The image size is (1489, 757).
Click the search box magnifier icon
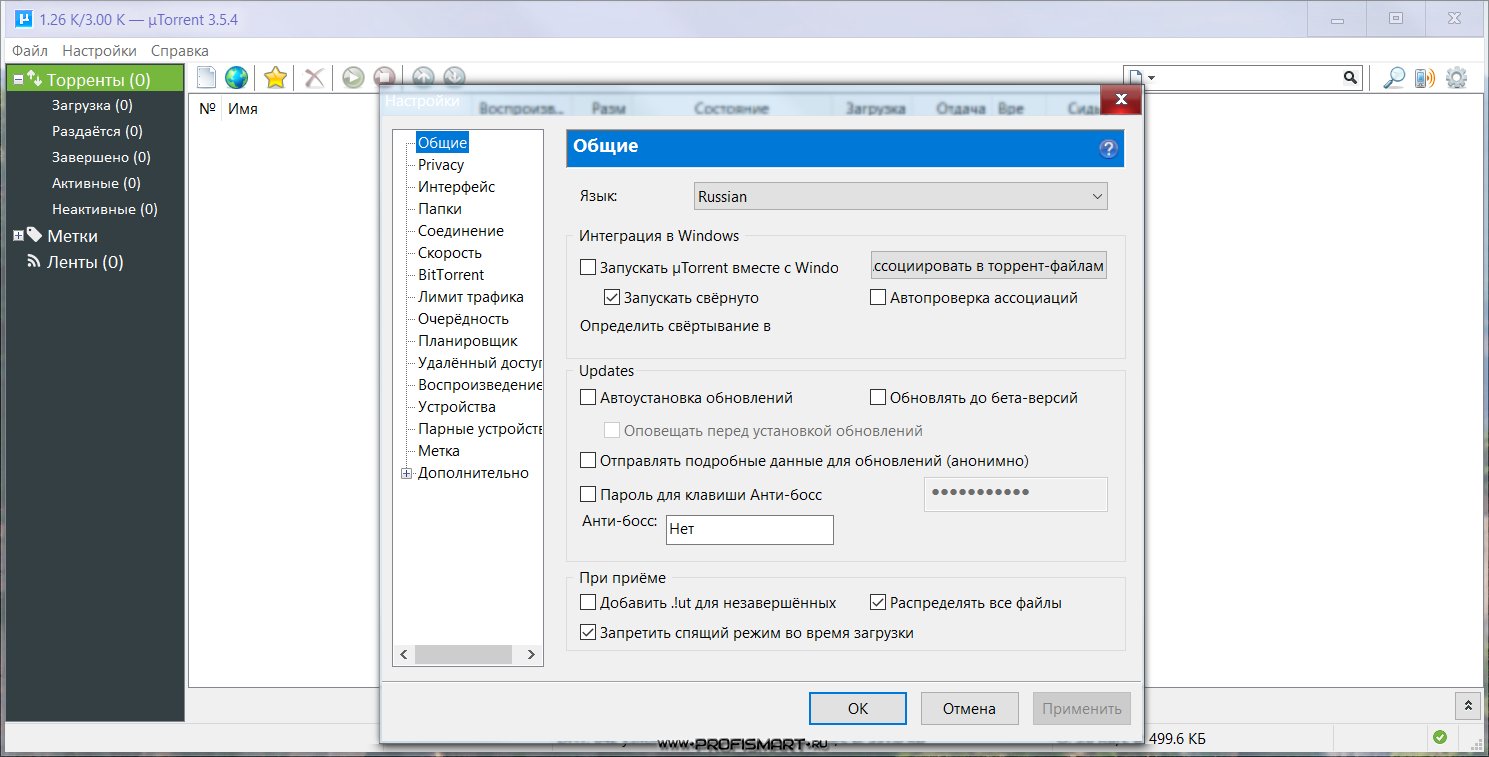coord(1350,77)
